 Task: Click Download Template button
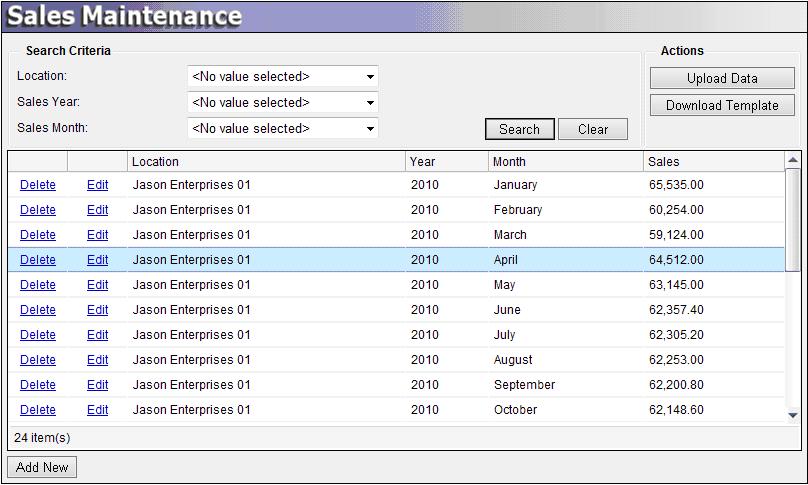pyautogui.click(x=722, y=105)
